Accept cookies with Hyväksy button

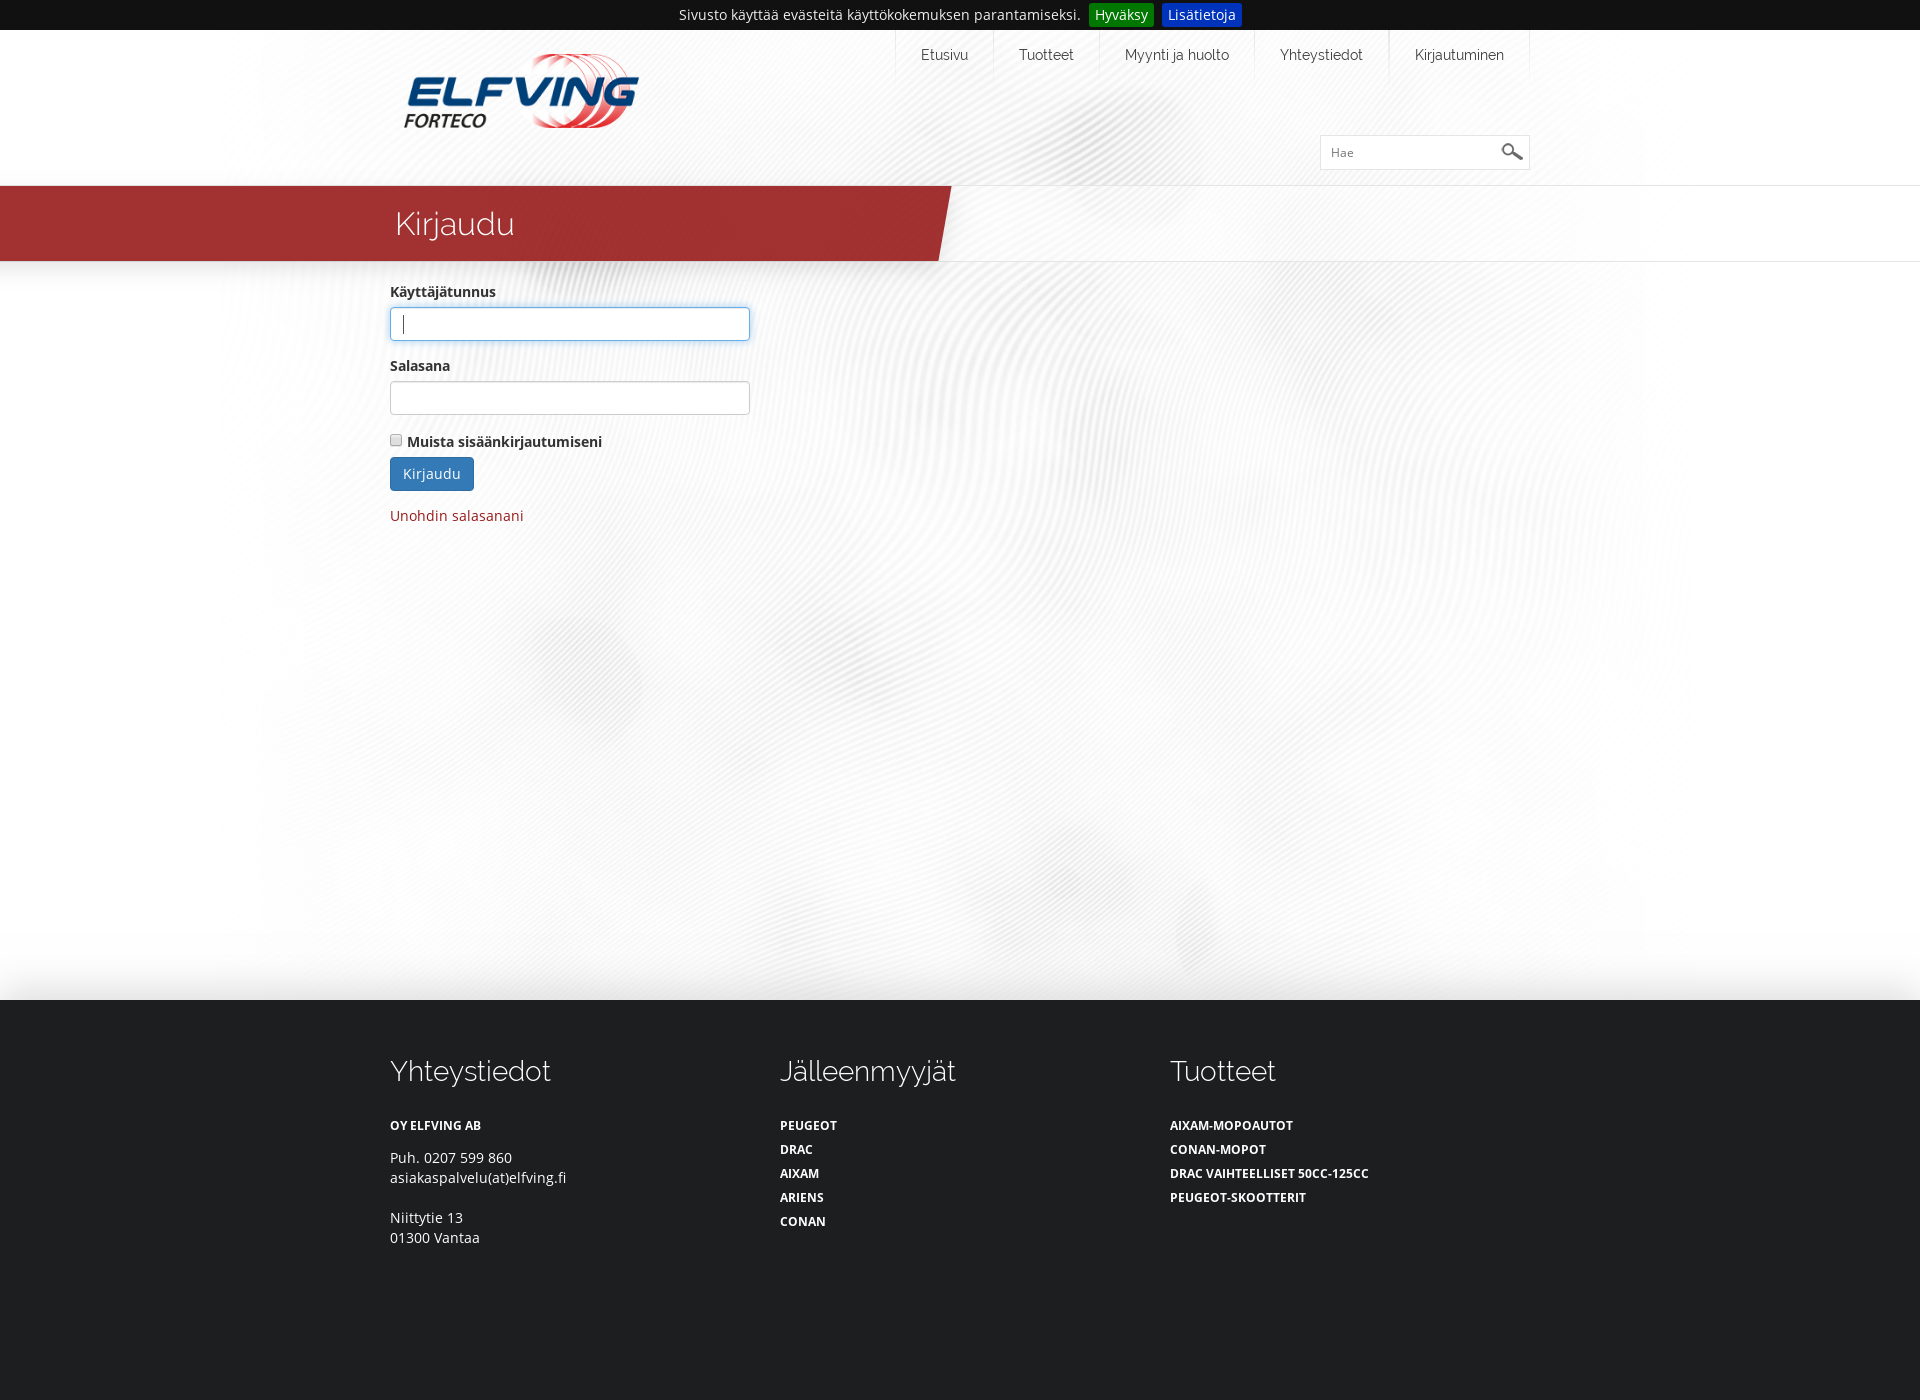click(x=1121, y=15)
